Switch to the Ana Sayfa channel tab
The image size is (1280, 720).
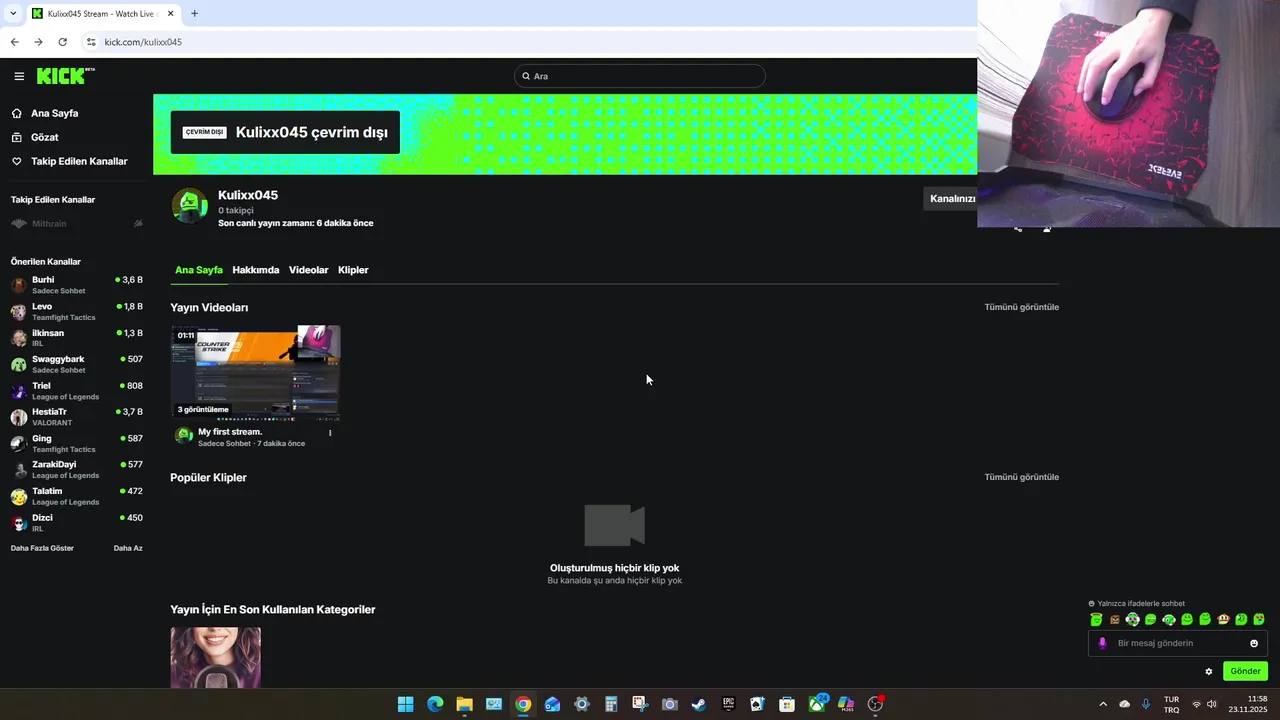[199, 270]
